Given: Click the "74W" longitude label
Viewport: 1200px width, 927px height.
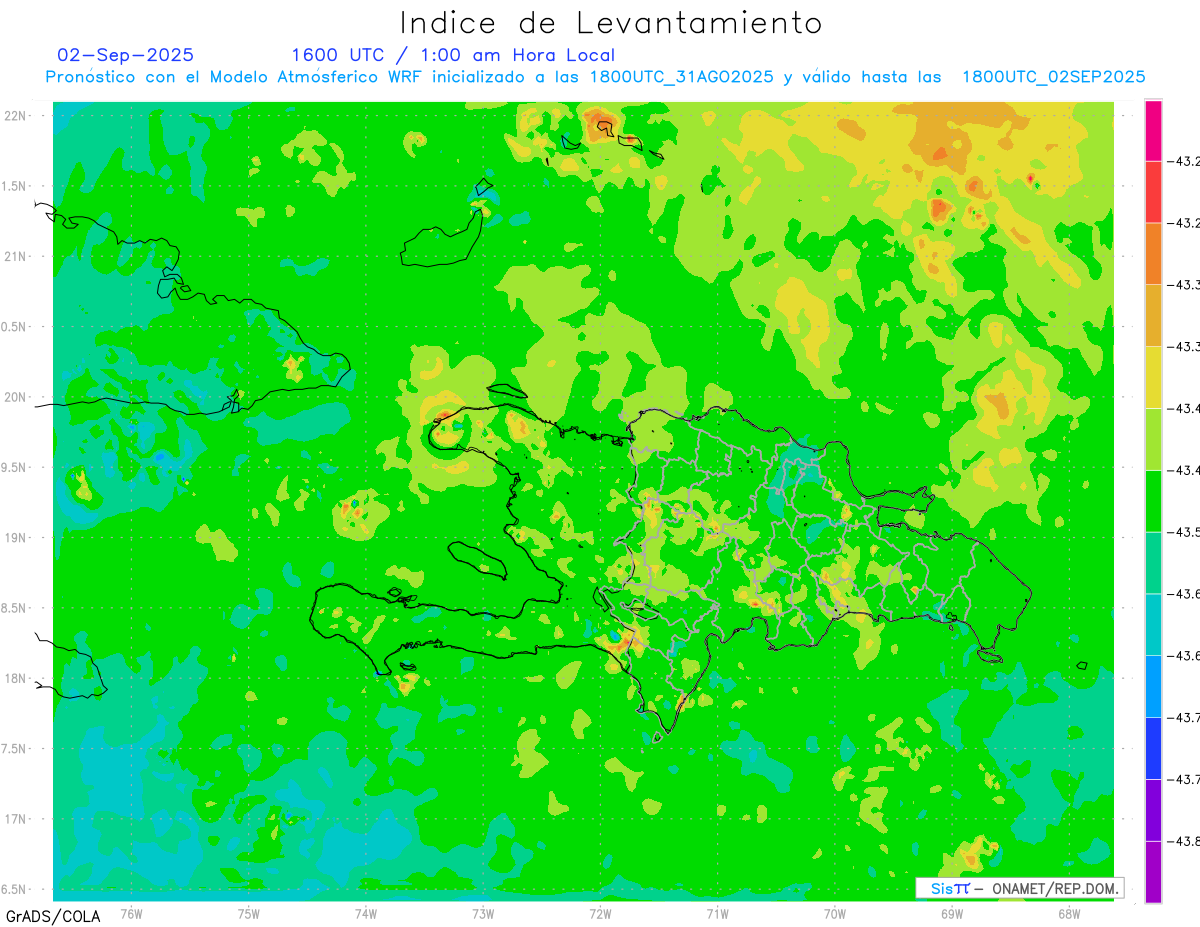Looking at the screenshot, I should [366, 913].
